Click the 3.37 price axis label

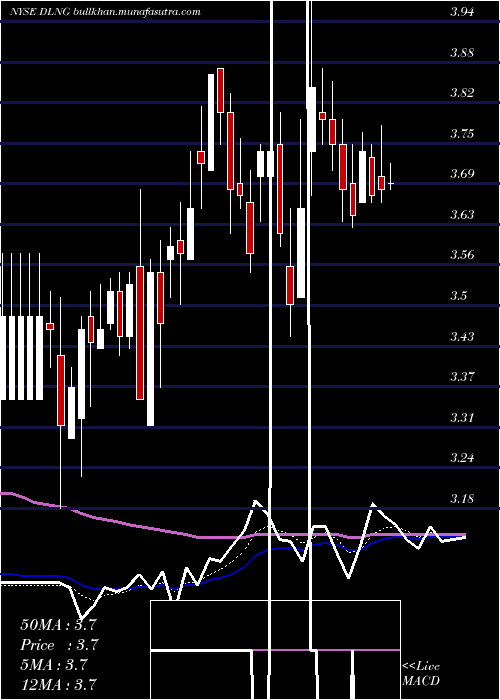[x=462, y=377]
